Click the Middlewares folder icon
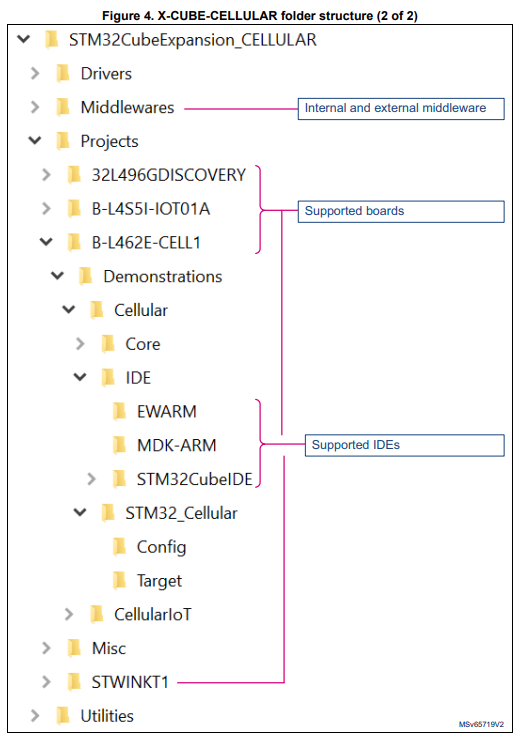518x745 pixels. (x=63, y=107)
